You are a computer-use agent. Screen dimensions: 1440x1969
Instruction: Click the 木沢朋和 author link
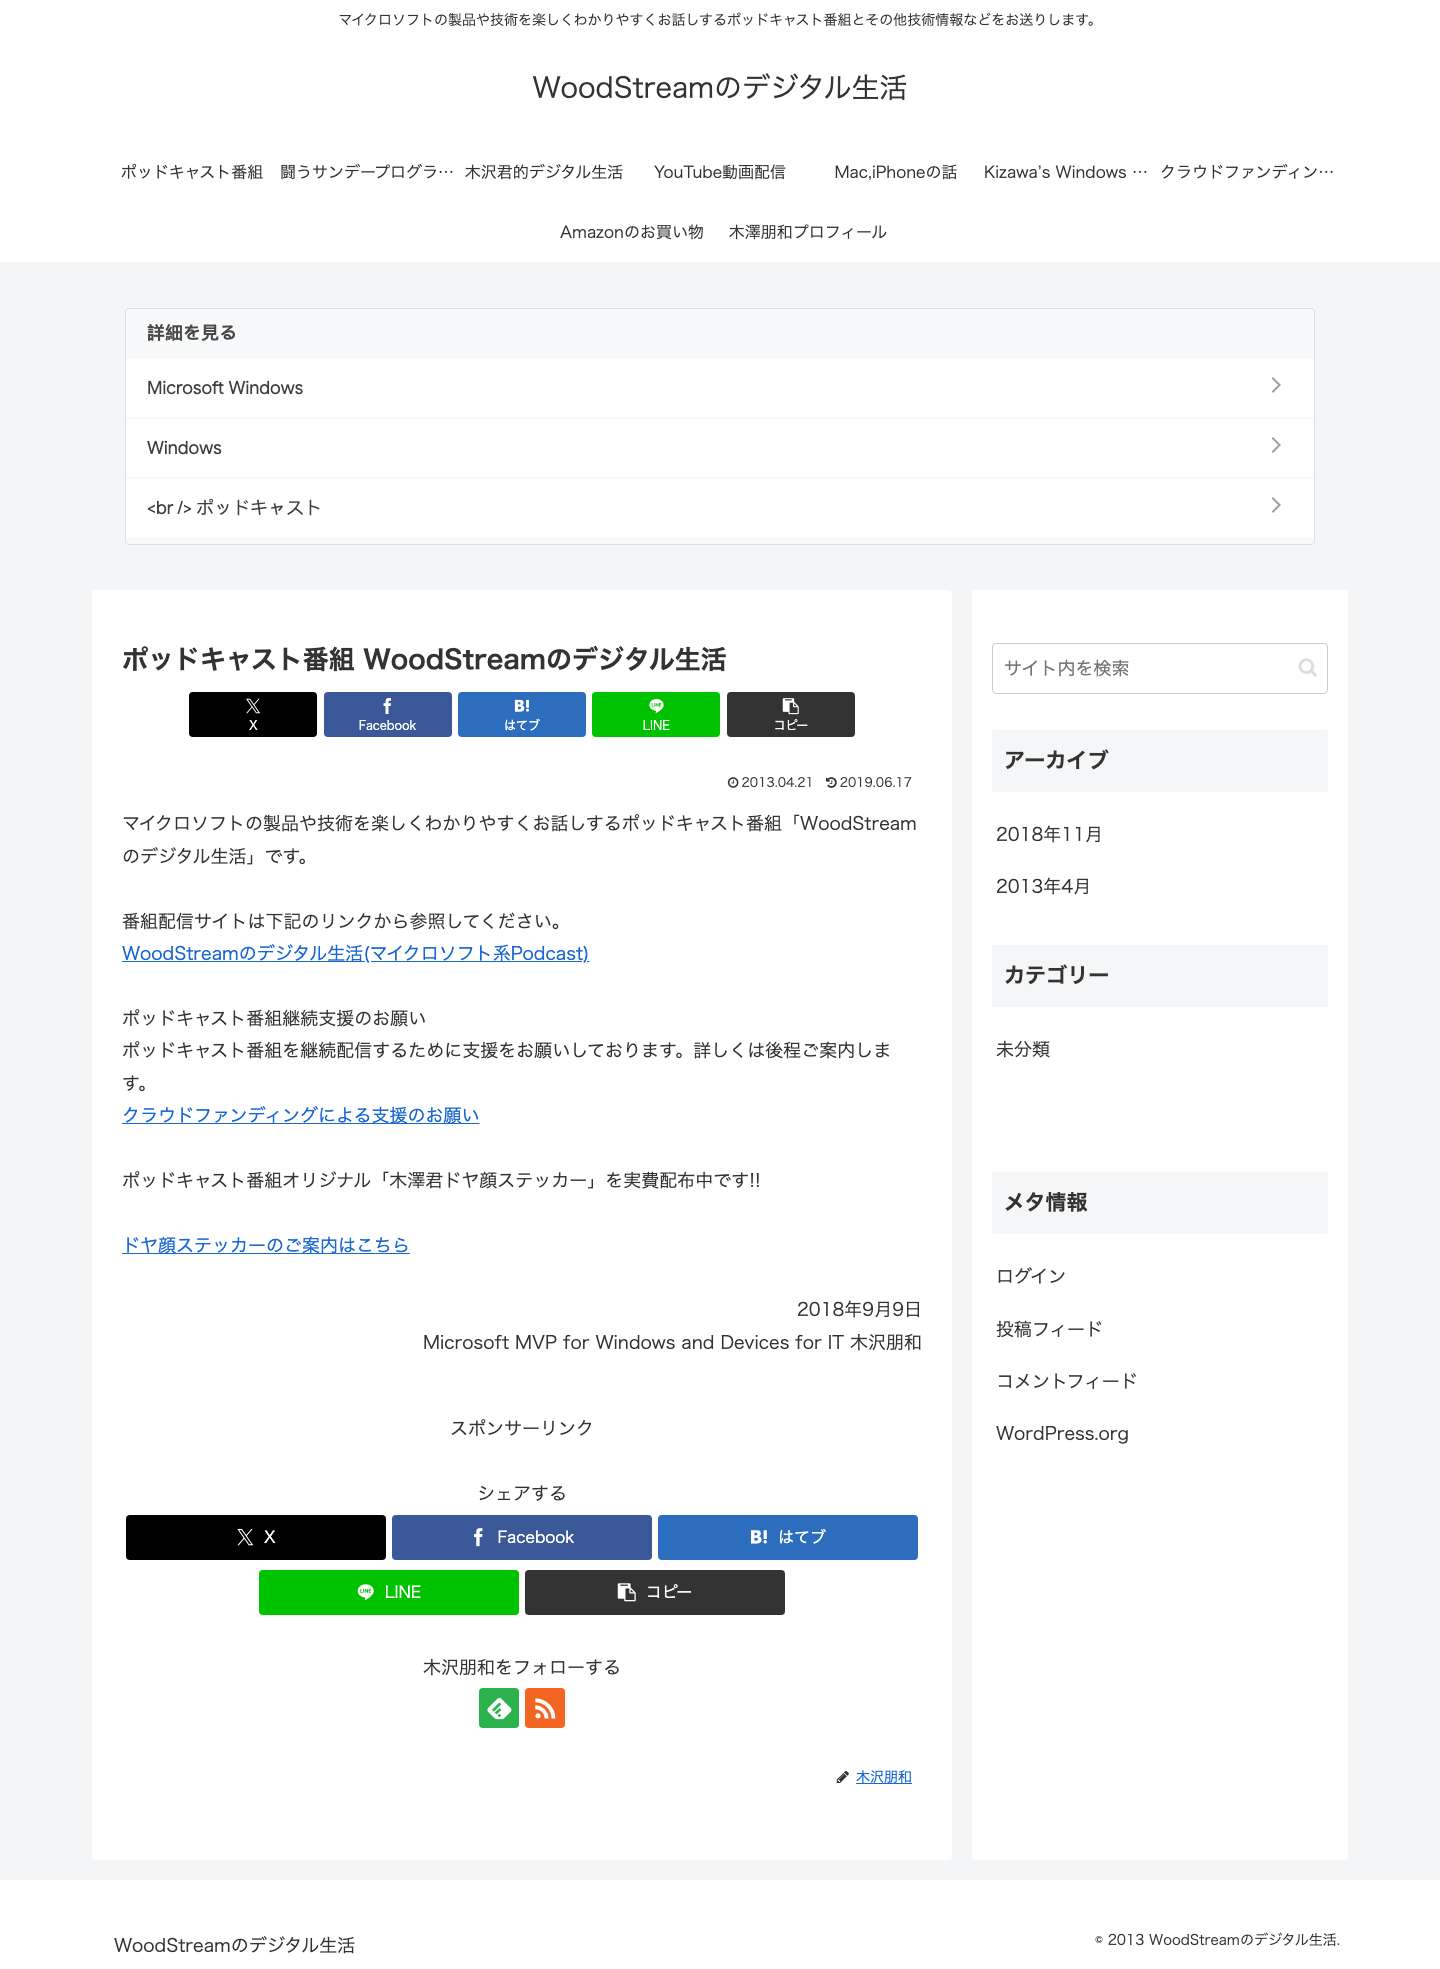click(x=884, y=1777)
